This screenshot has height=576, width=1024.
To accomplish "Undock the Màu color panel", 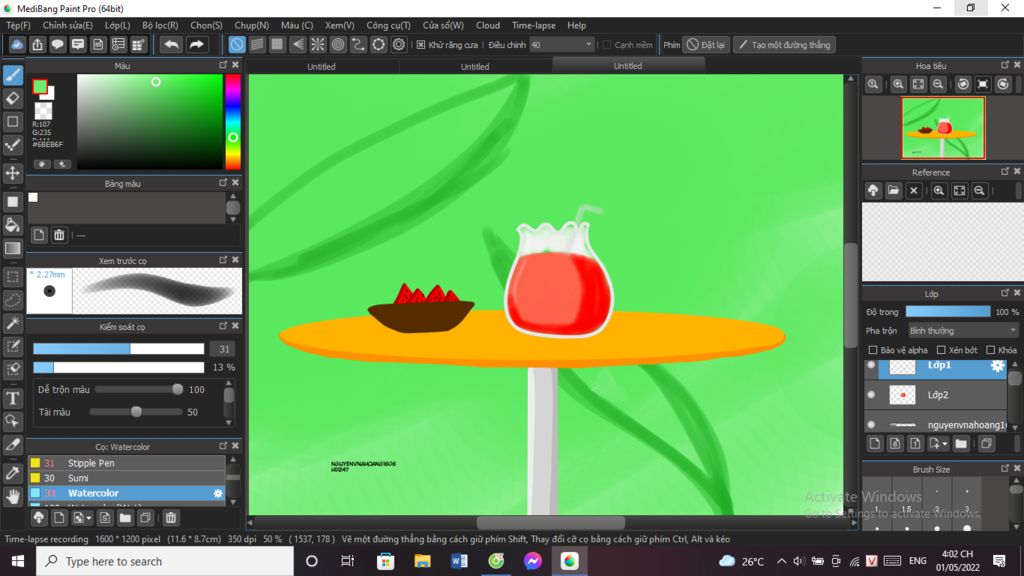I will point(223,65).
